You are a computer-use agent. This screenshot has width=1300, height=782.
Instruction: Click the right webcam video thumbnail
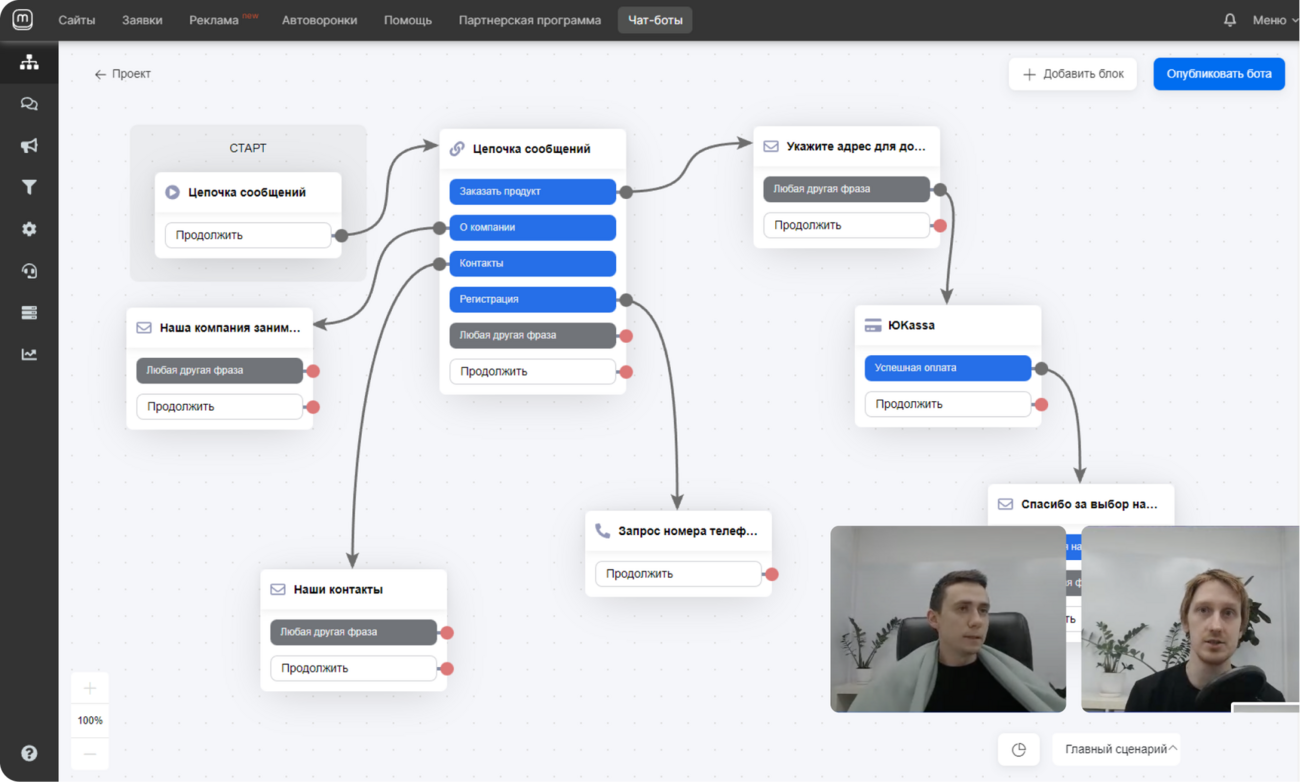(x=1190, y=619)
